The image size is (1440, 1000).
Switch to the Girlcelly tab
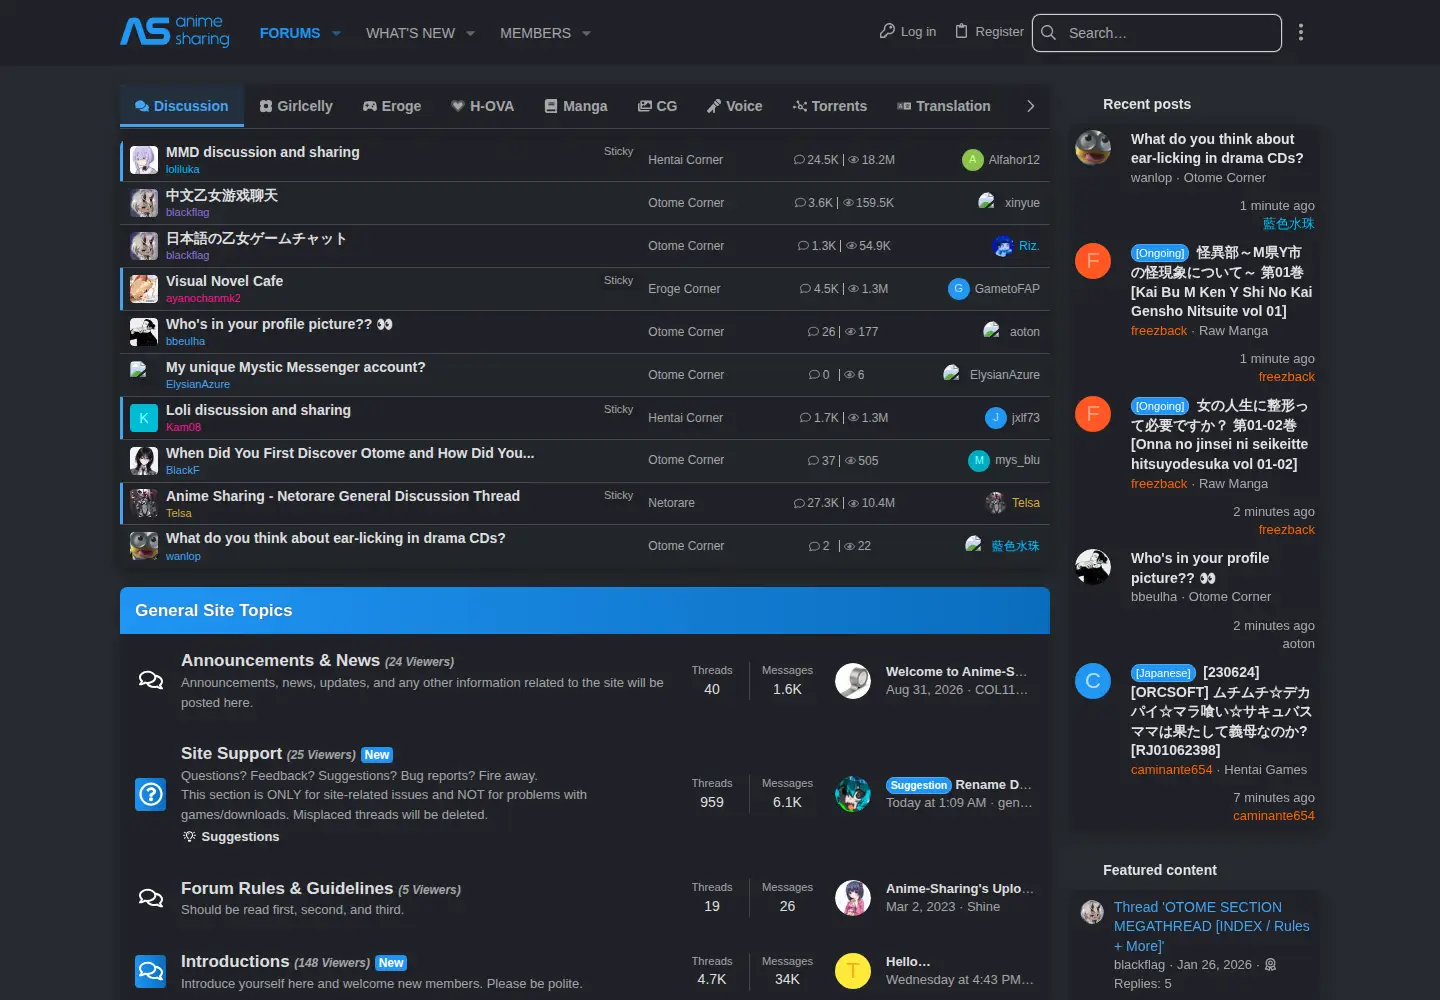[296, 106]
